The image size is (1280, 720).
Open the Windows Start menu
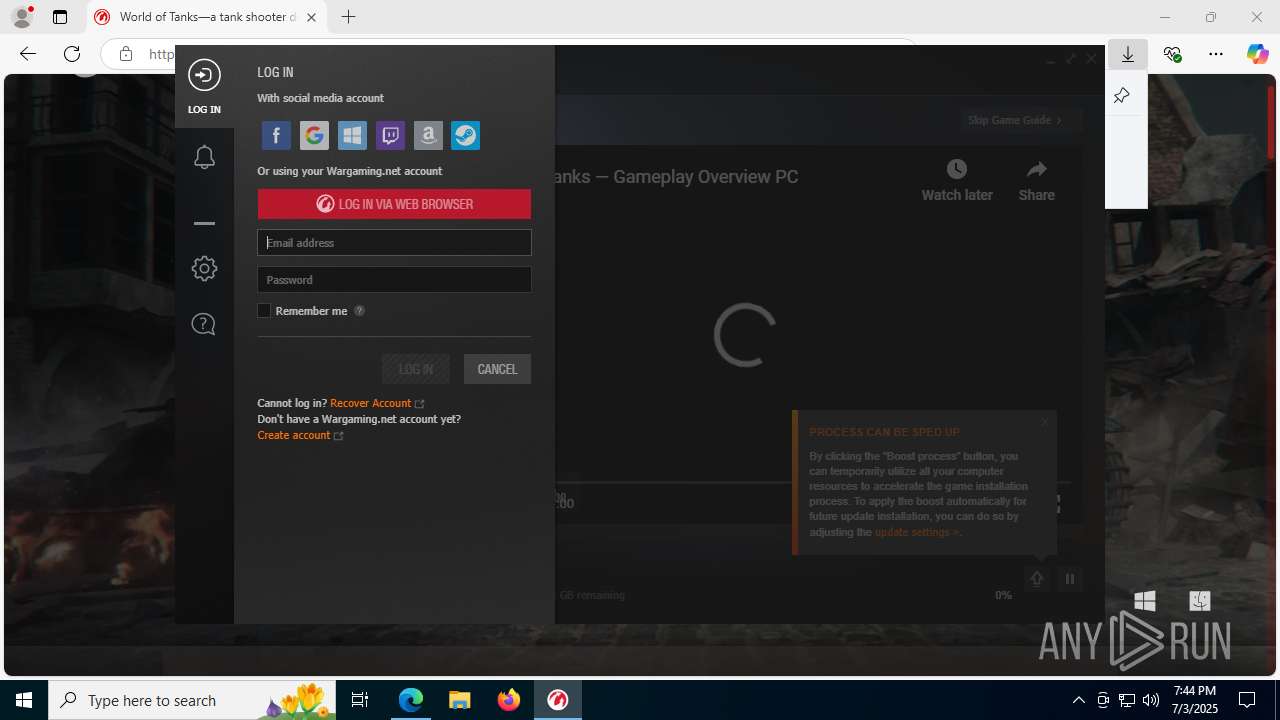(24, 700)
